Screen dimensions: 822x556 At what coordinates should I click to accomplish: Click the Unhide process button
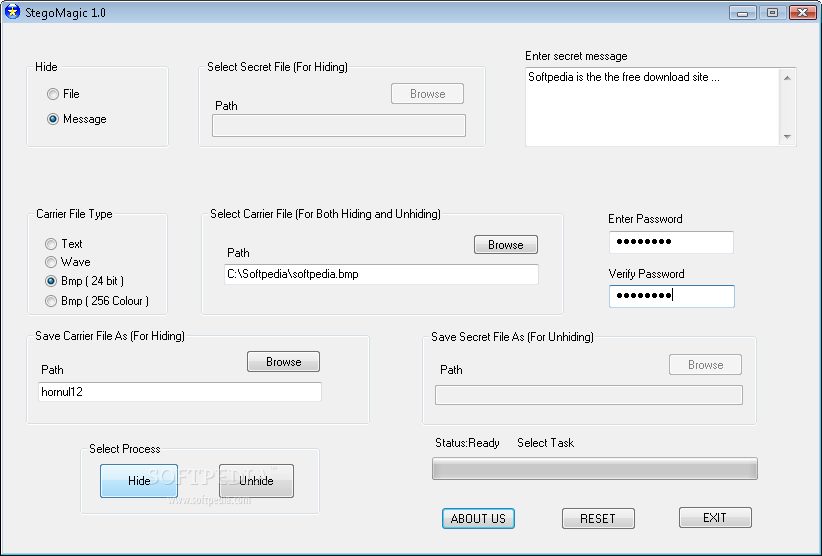[x=256, y=481]
